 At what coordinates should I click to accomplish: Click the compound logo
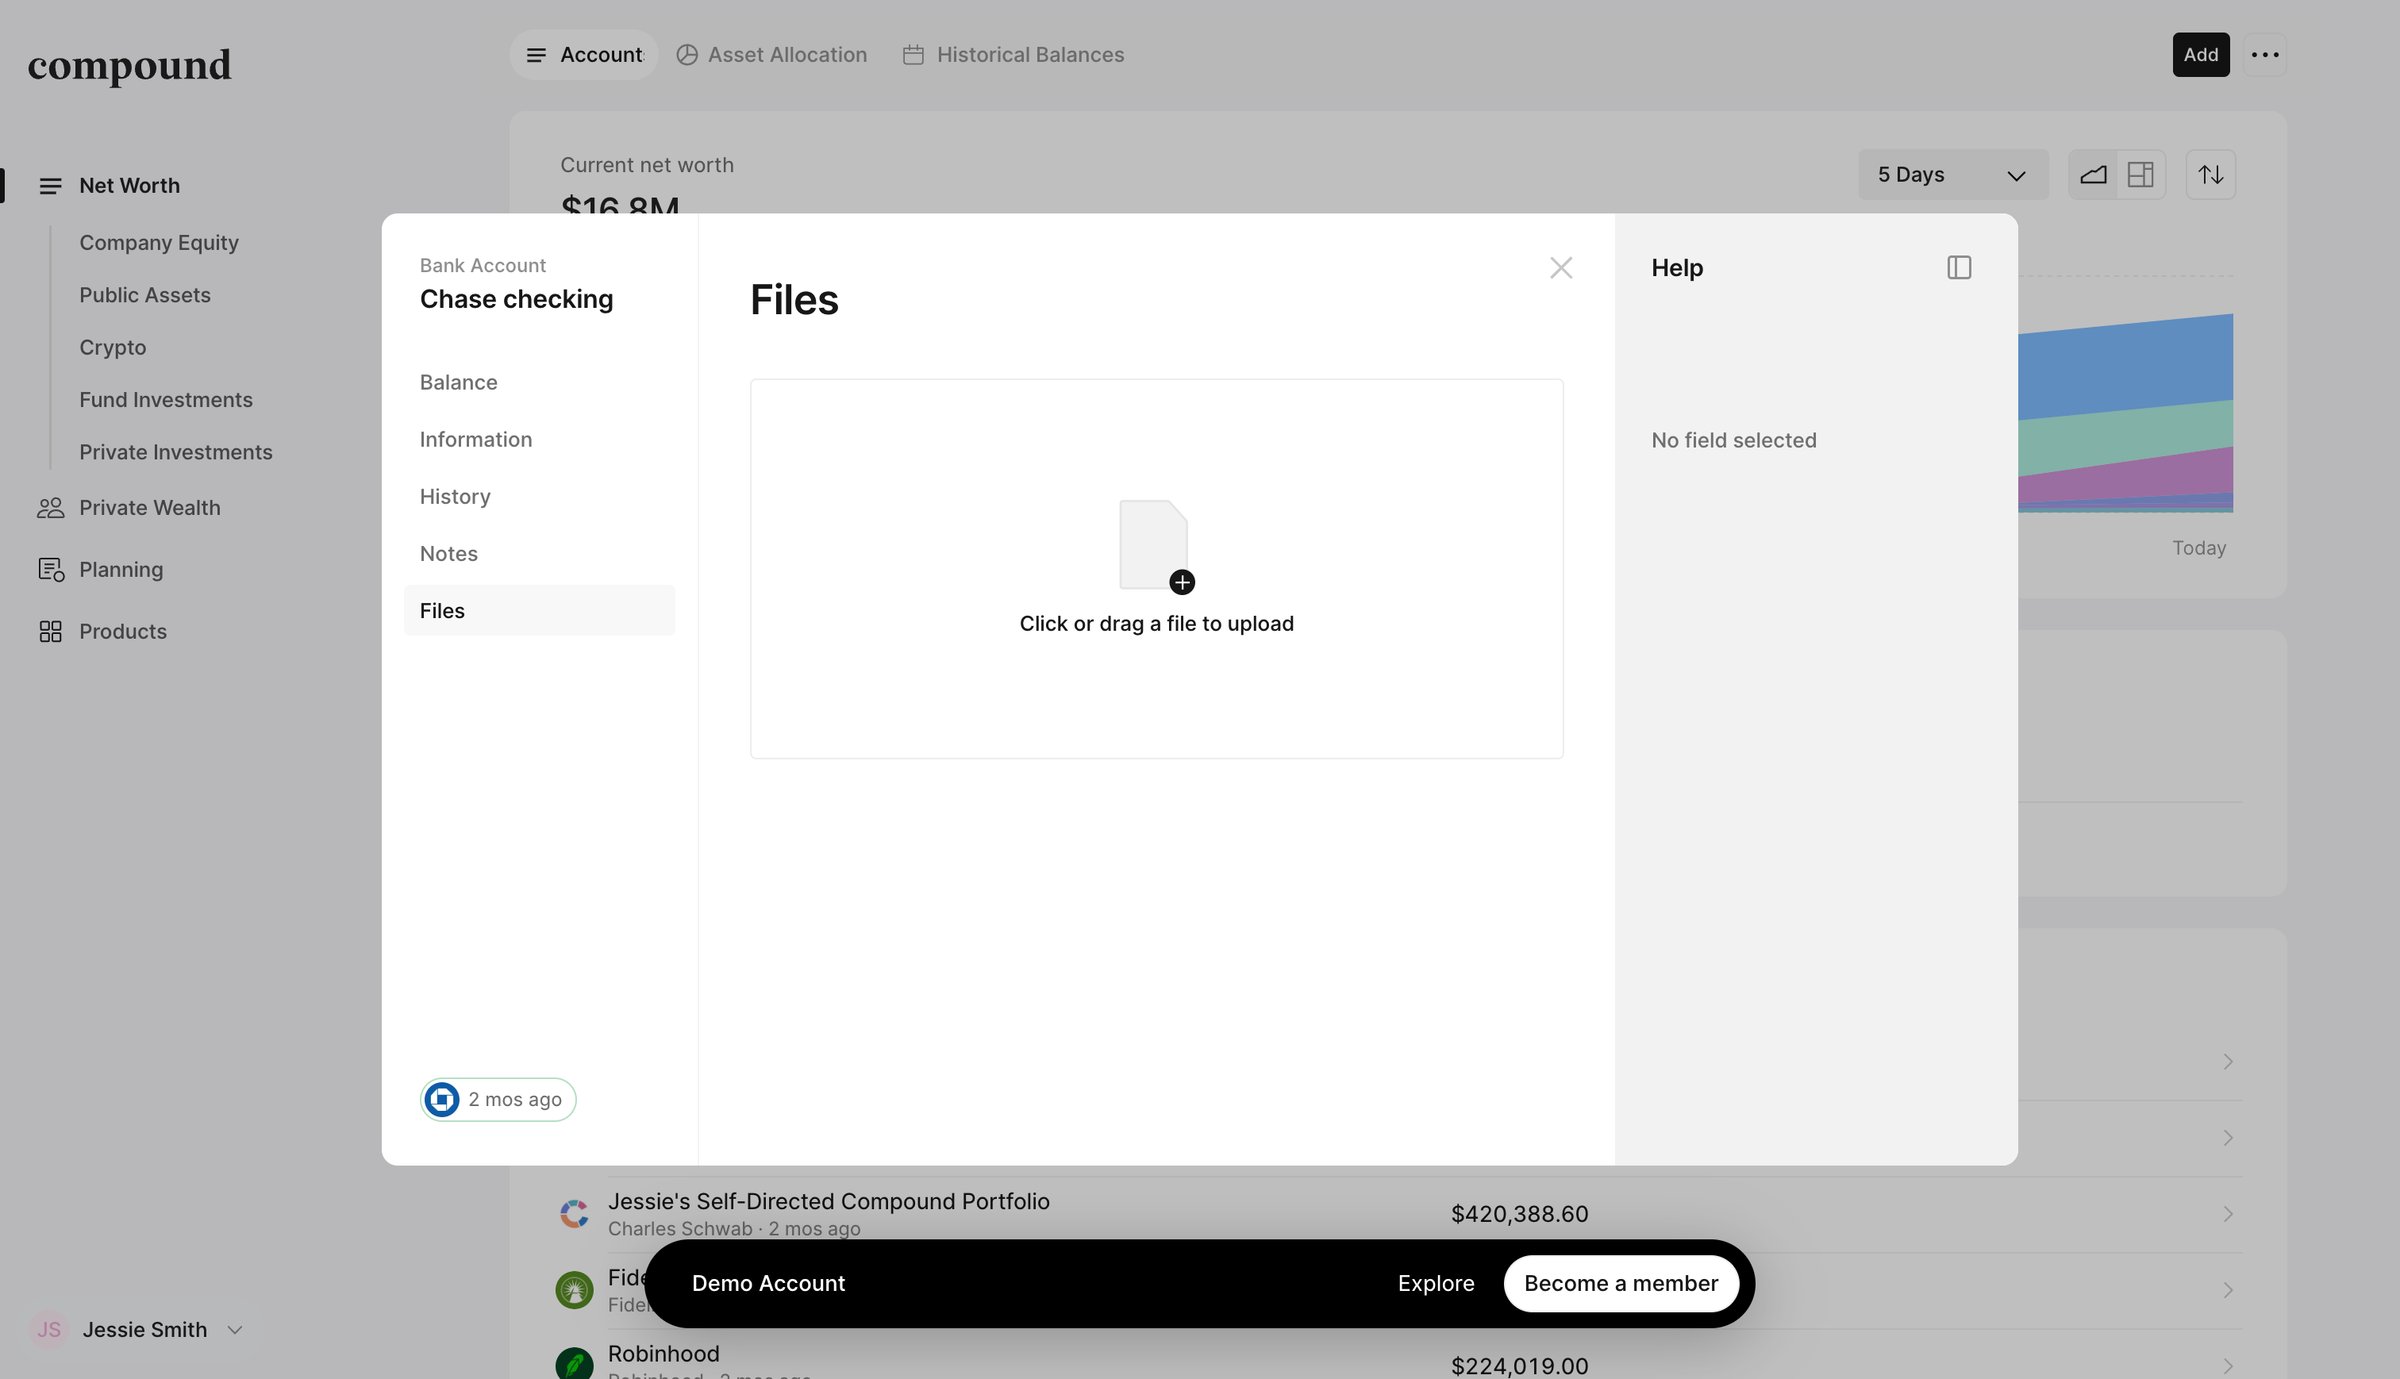[x=129, y=65]
